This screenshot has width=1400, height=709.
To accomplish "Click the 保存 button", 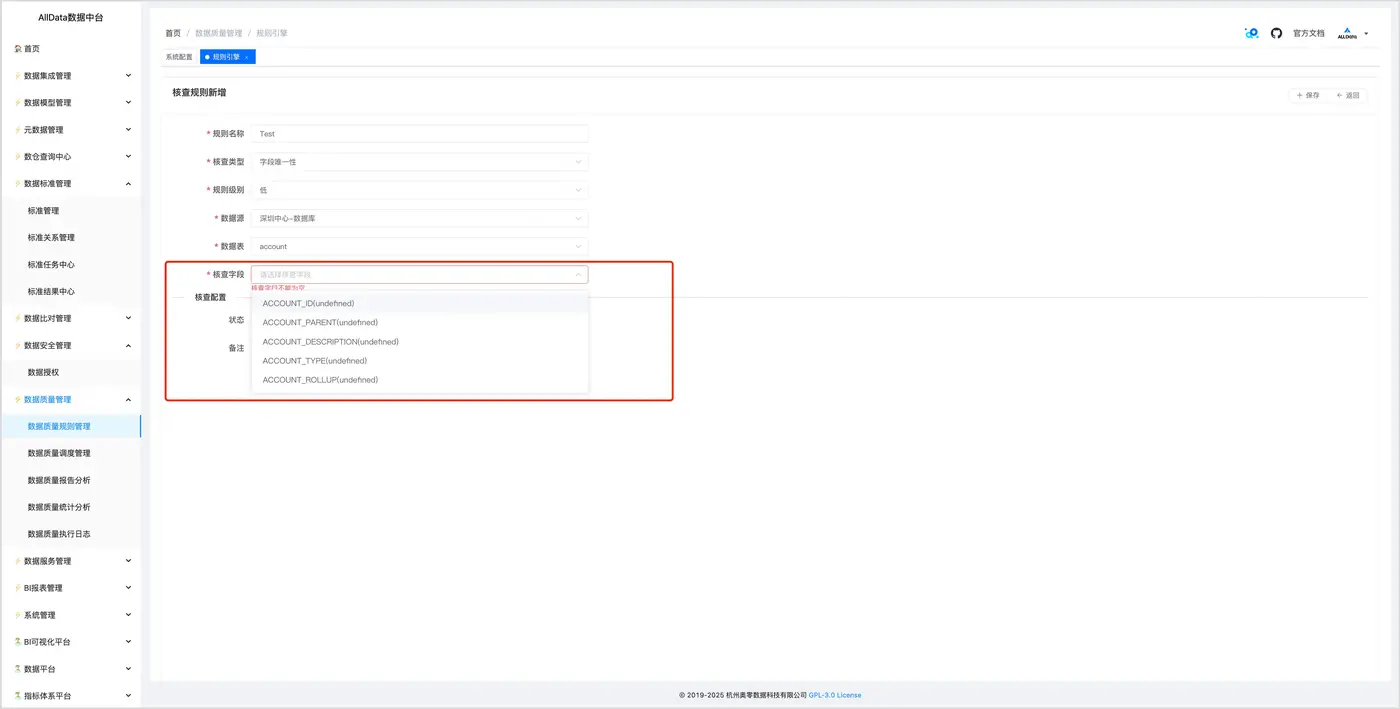I will coord(1308,95).
